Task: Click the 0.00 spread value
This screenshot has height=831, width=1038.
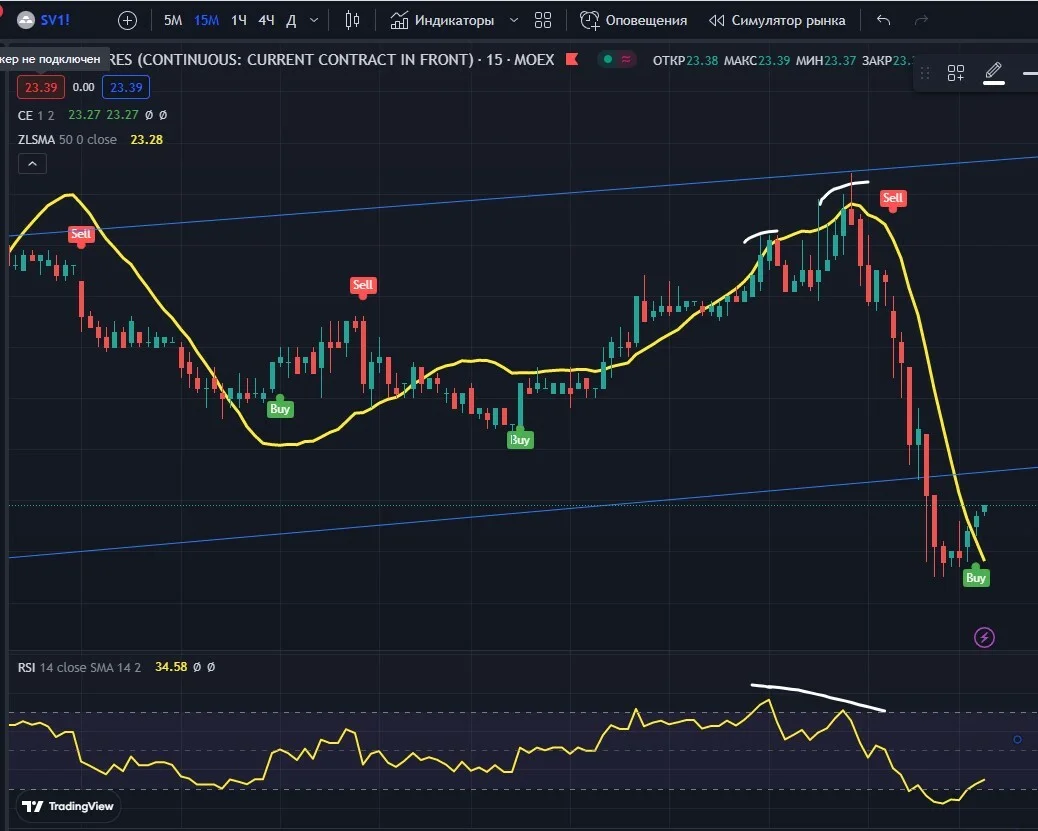Action: coord(83,87)
